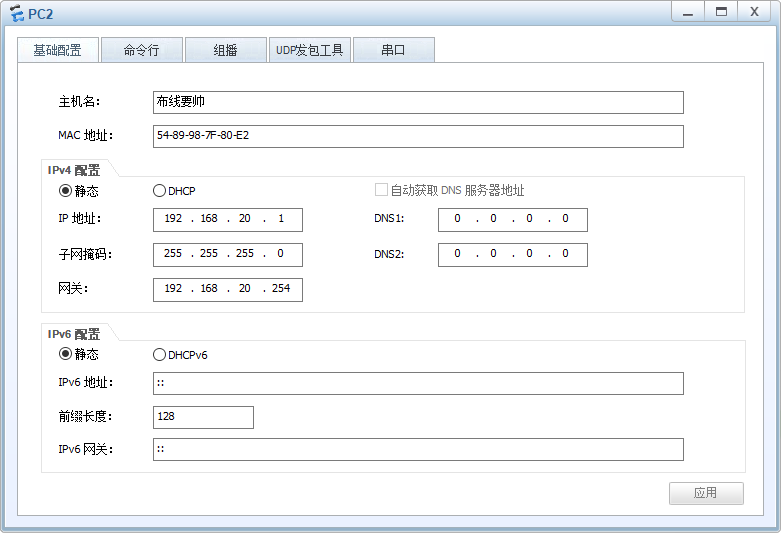781x533 pixels.
Task: Maximize the PC2 window
Action: [x=721, y=12]
